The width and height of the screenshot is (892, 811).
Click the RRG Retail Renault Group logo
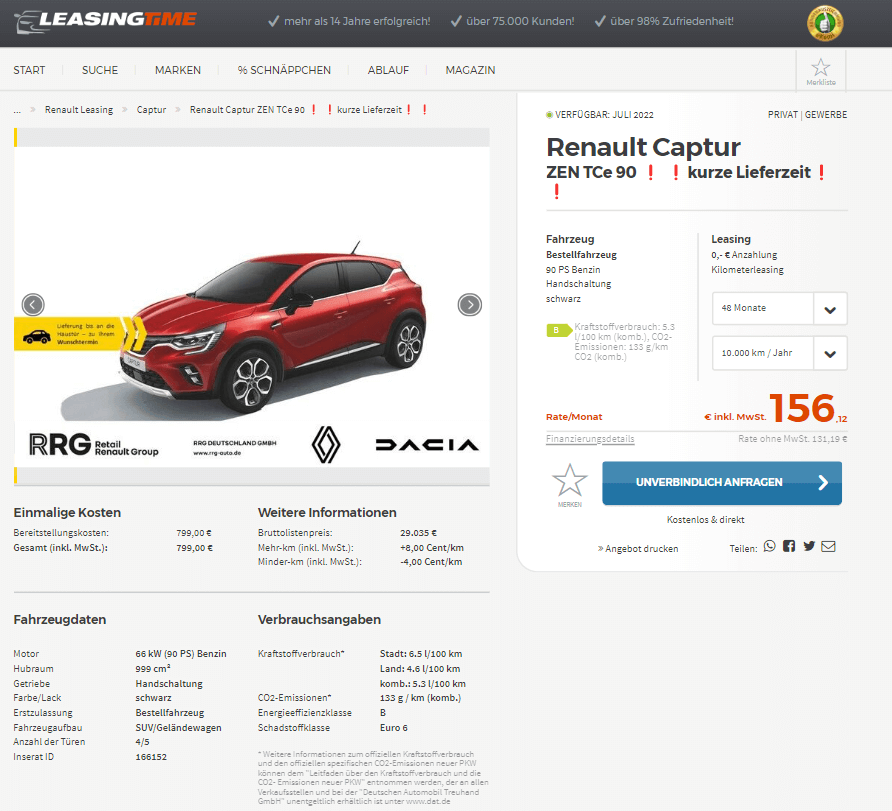(94, 444)
